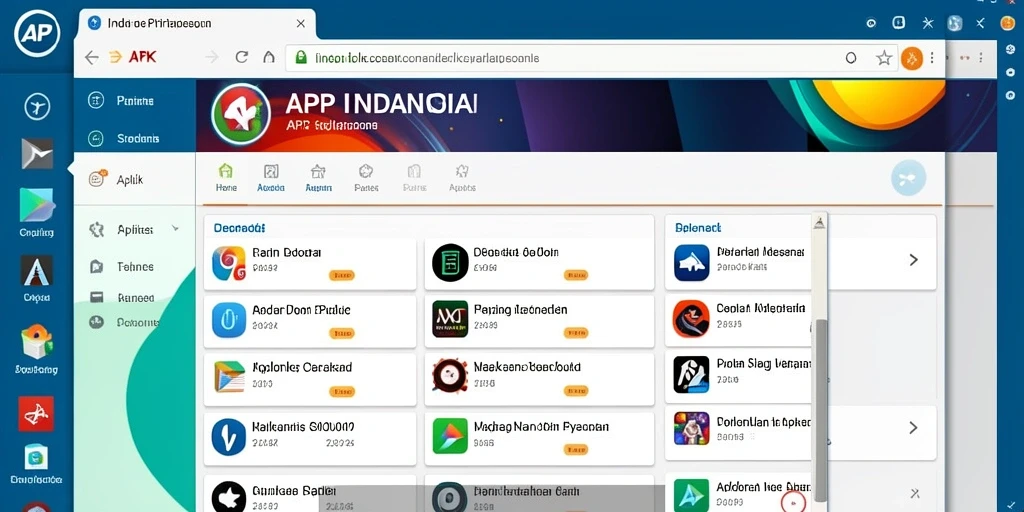Screen dimensions: 1024x512
Task: Expand the Dorlonlian Iapked row chevron
Action: pos(914,428)
